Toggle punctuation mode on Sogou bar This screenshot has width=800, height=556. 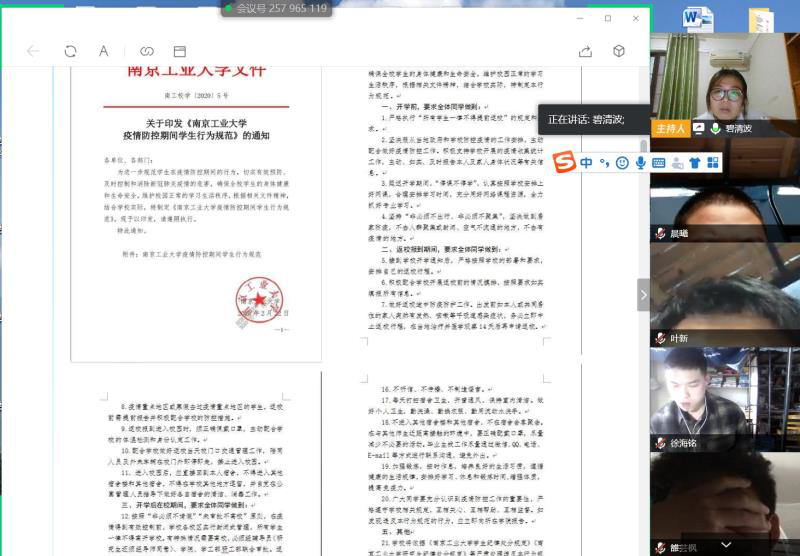604,162
